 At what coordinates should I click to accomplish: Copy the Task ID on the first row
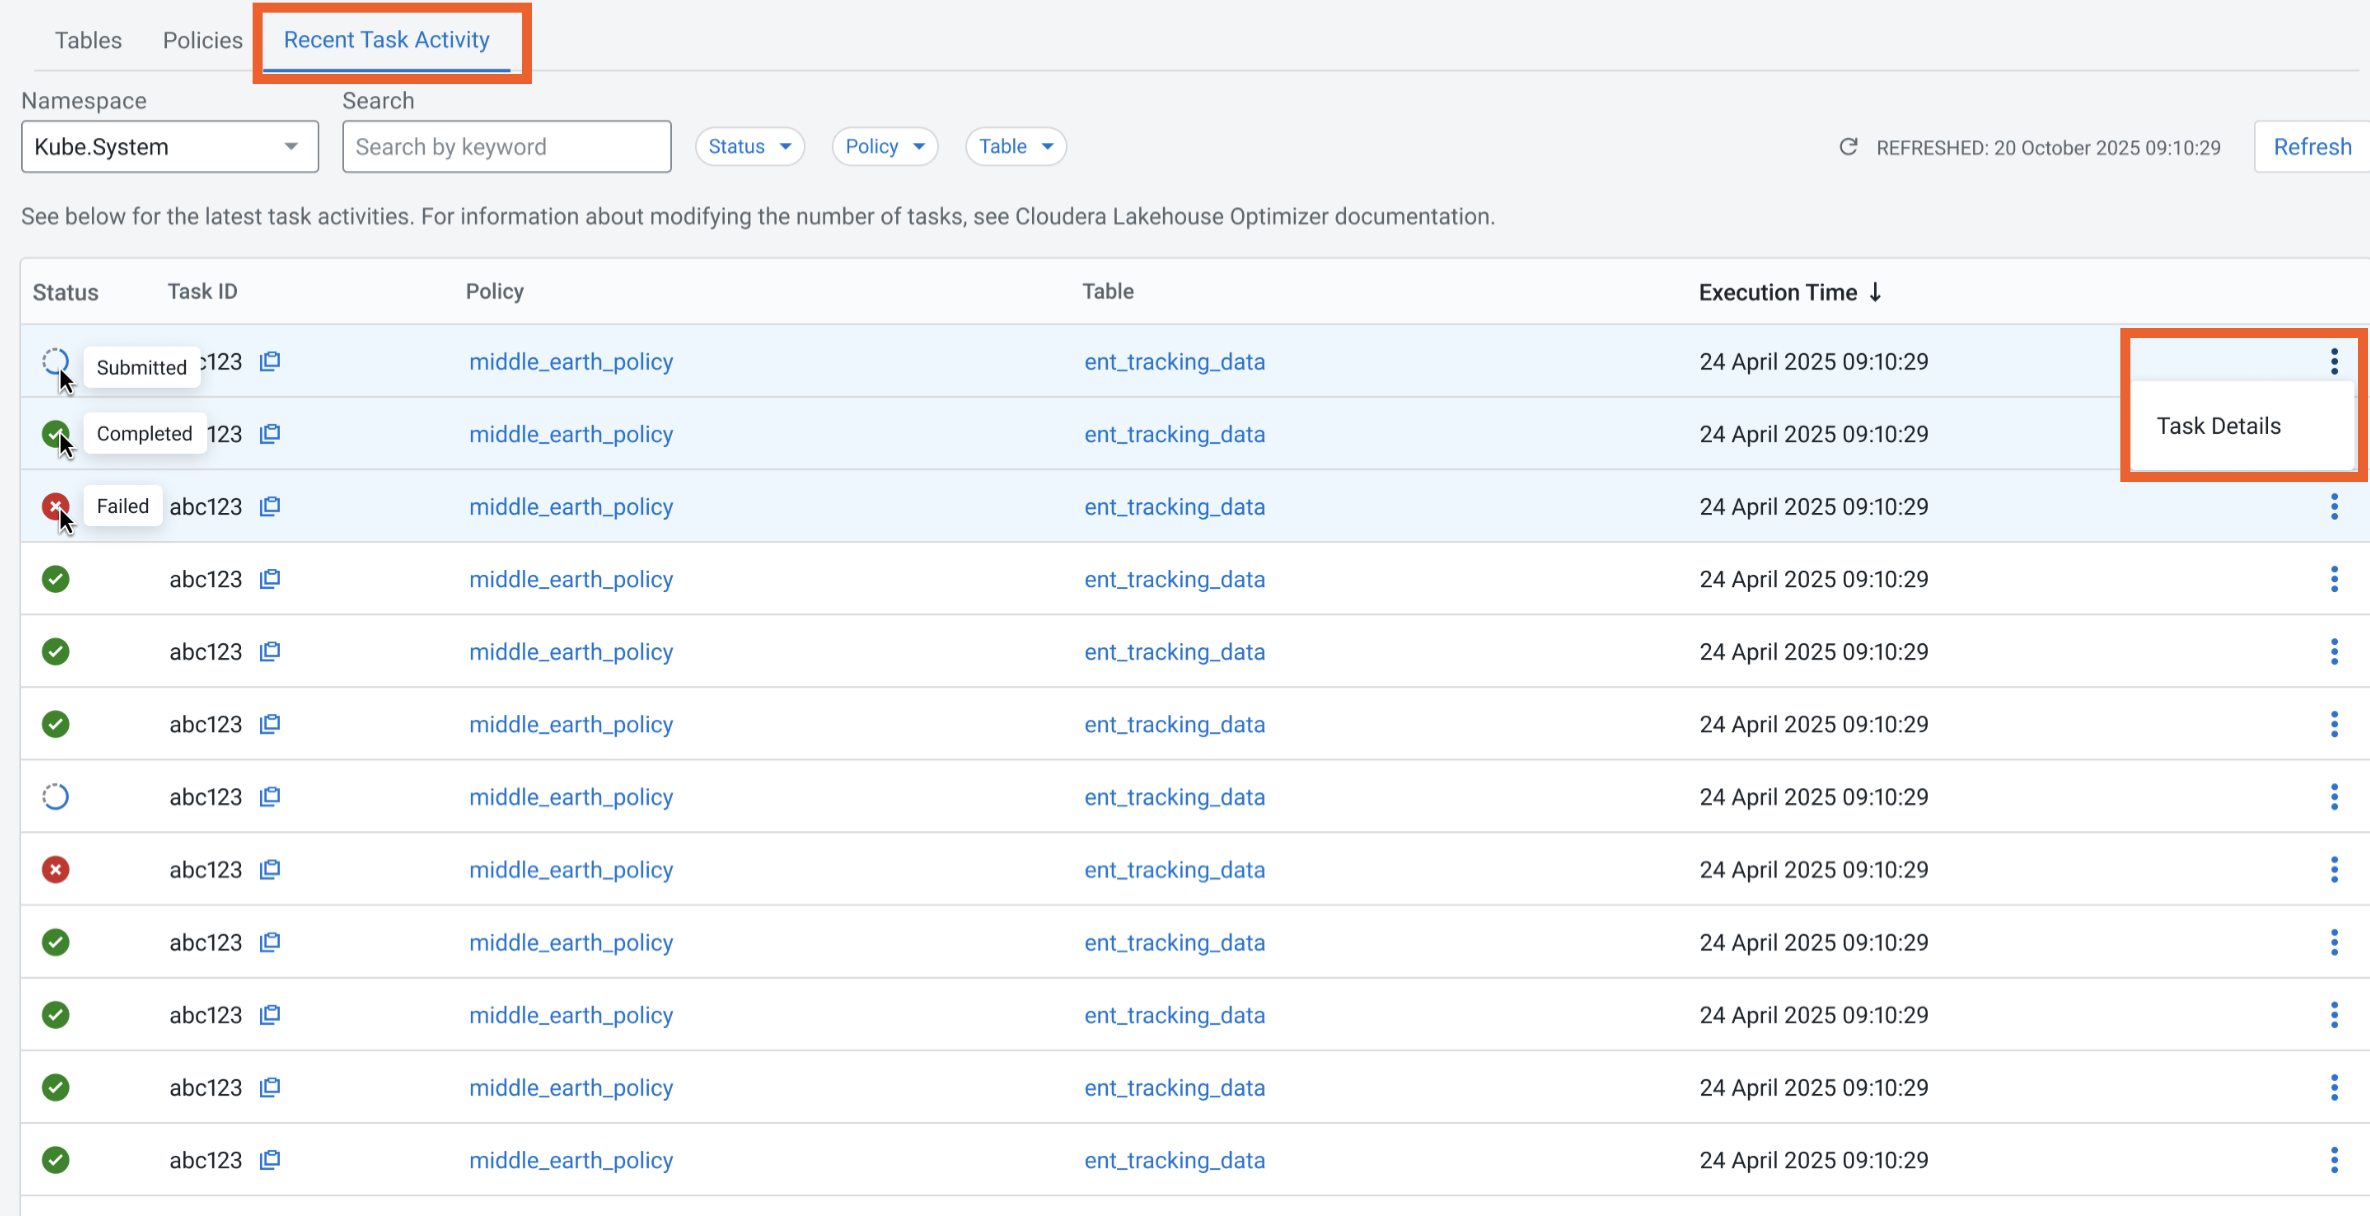(268, 361)
